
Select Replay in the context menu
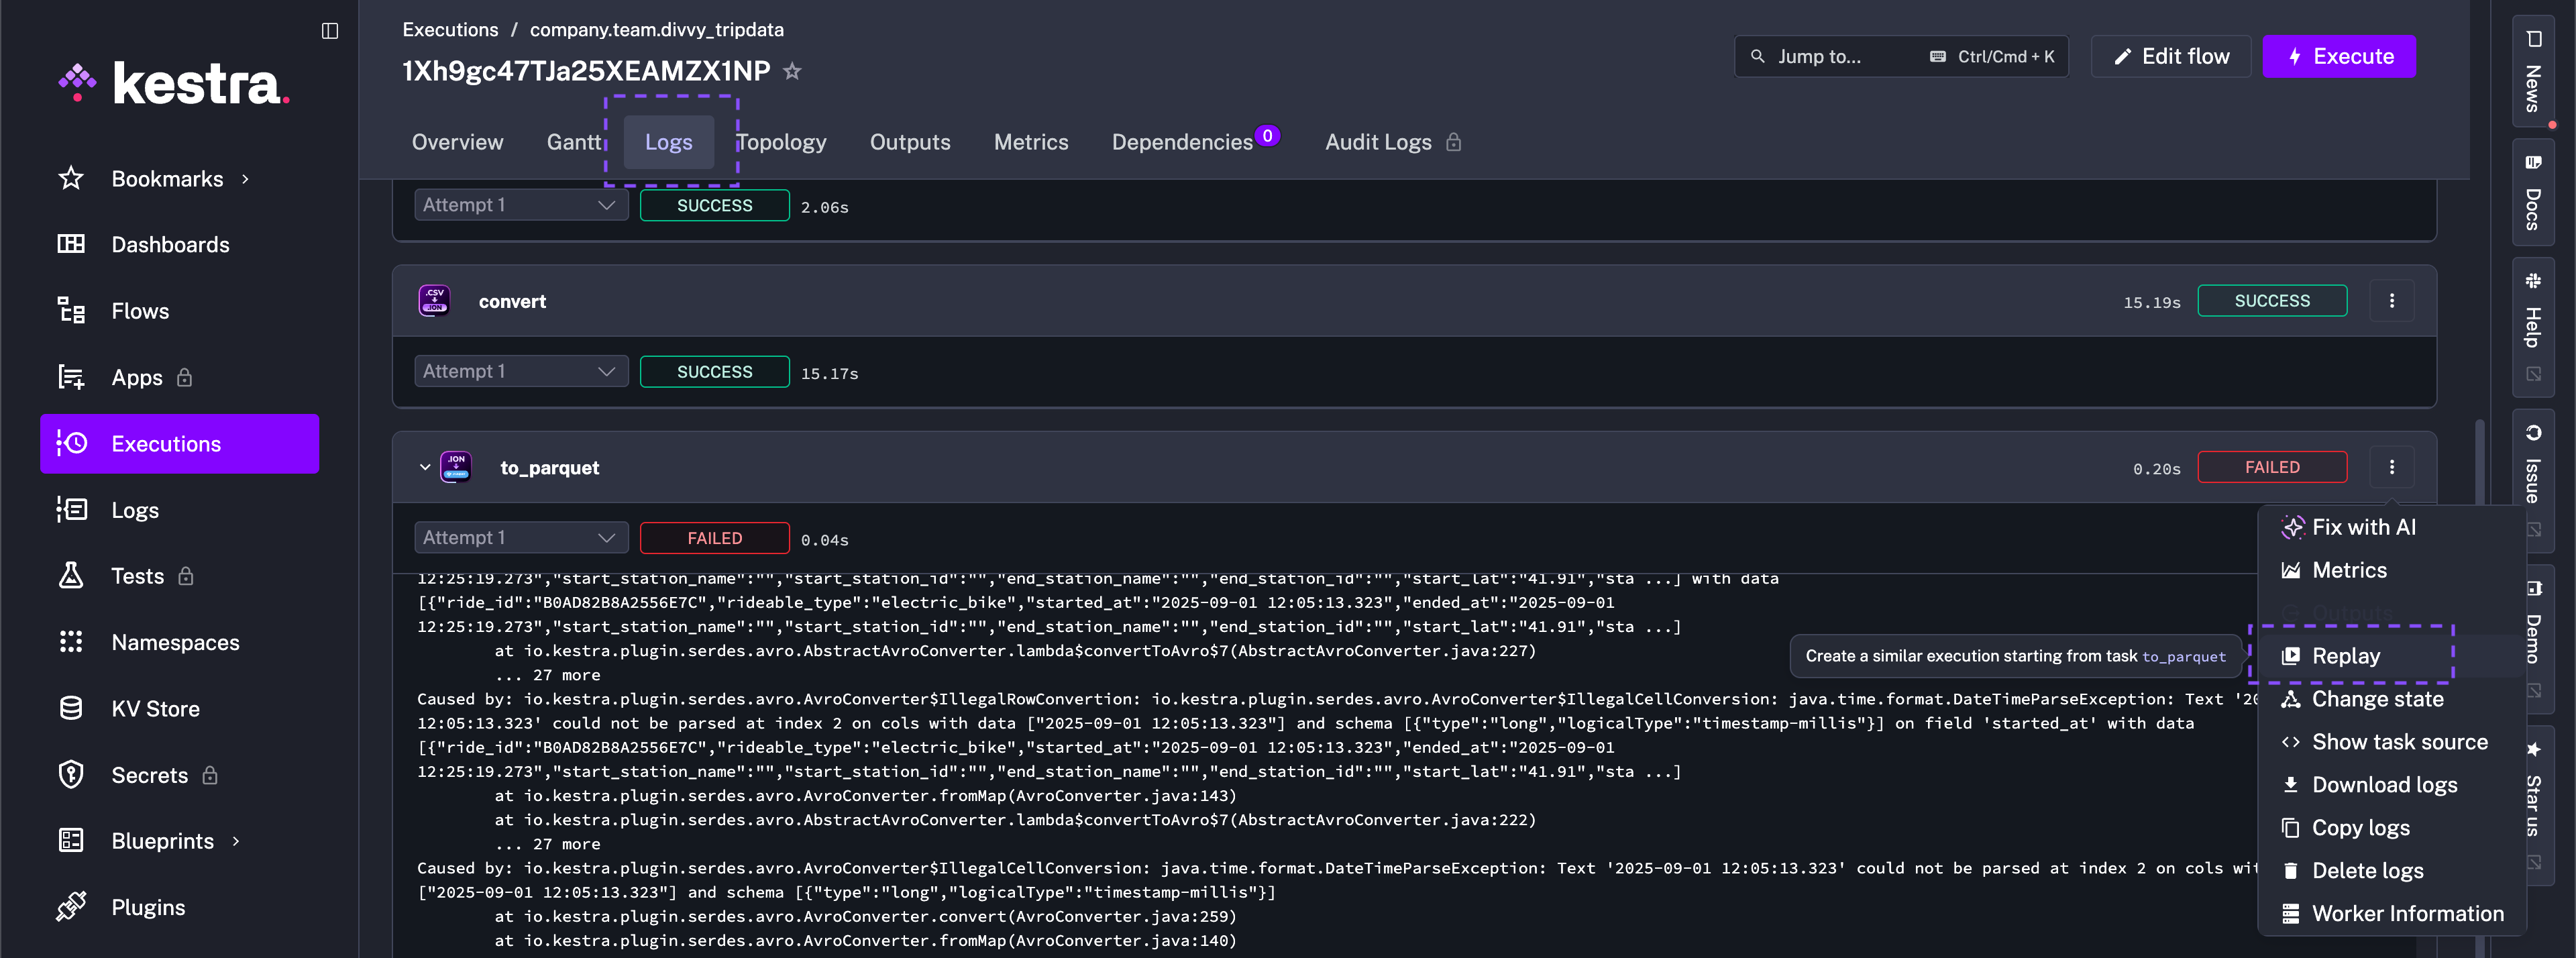pyautogui.click(x=2345, y=656)
